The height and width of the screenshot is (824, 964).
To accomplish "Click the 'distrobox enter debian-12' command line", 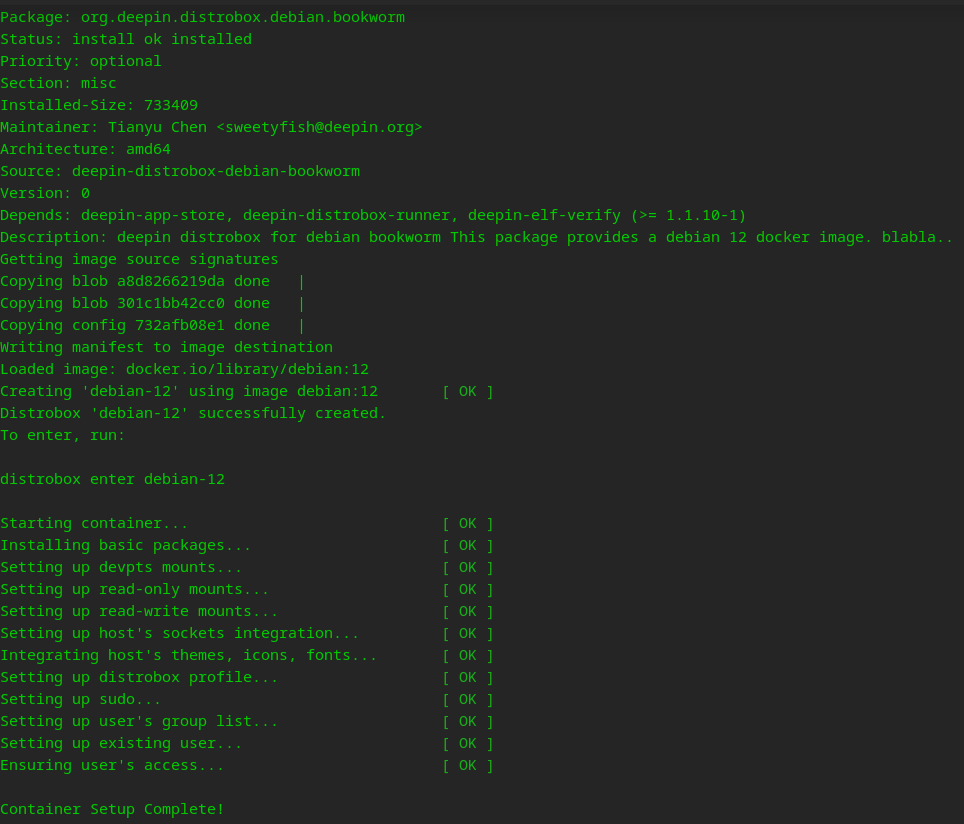I will (x=112, y=479).
